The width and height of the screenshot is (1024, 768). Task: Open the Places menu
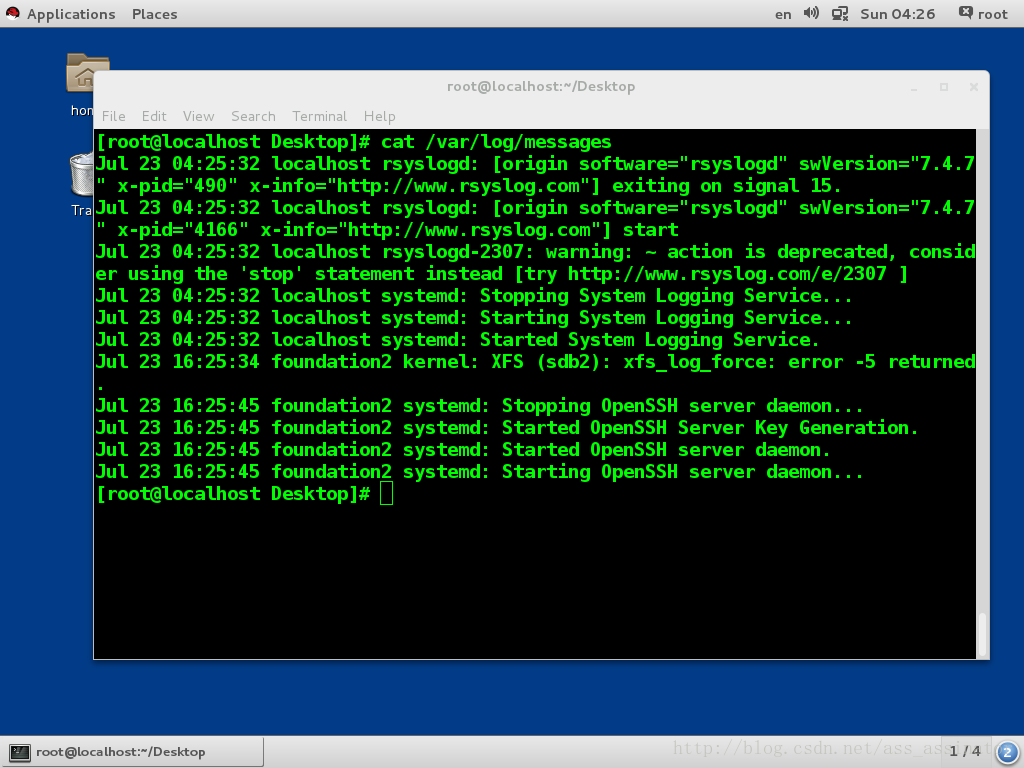coord(154,14)
